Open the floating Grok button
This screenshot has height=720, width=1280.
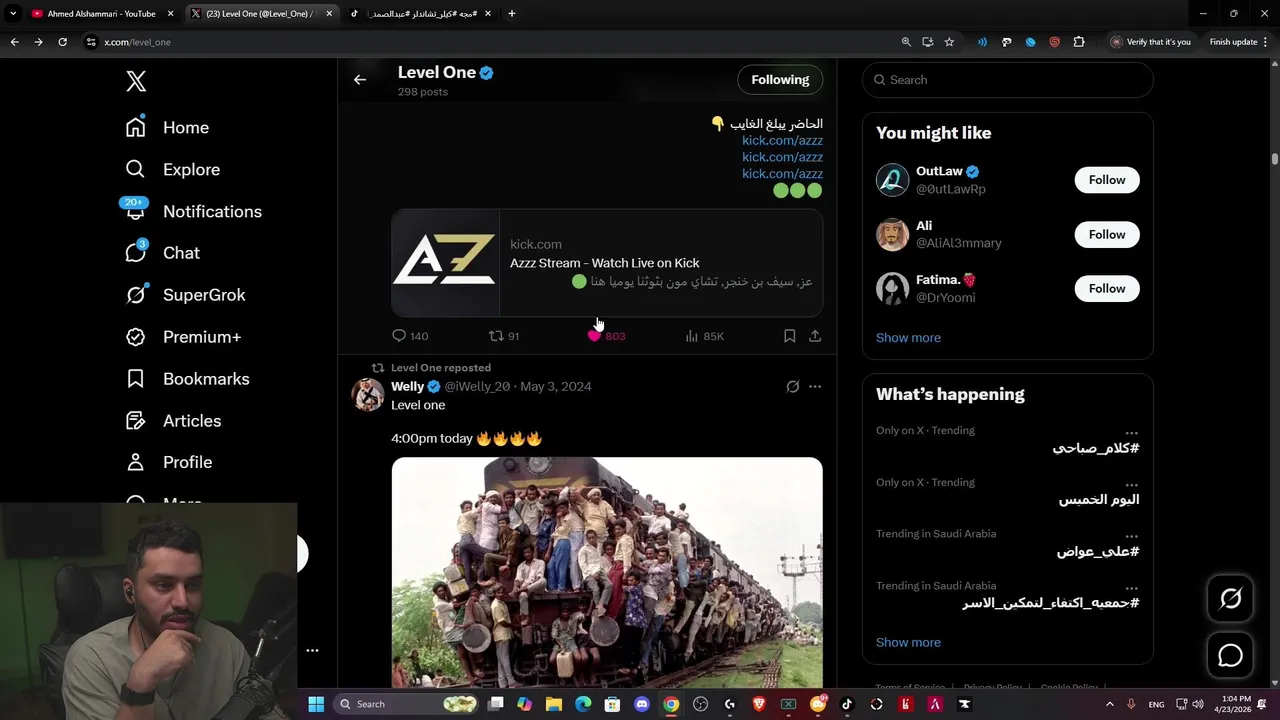coord(1230,599)
